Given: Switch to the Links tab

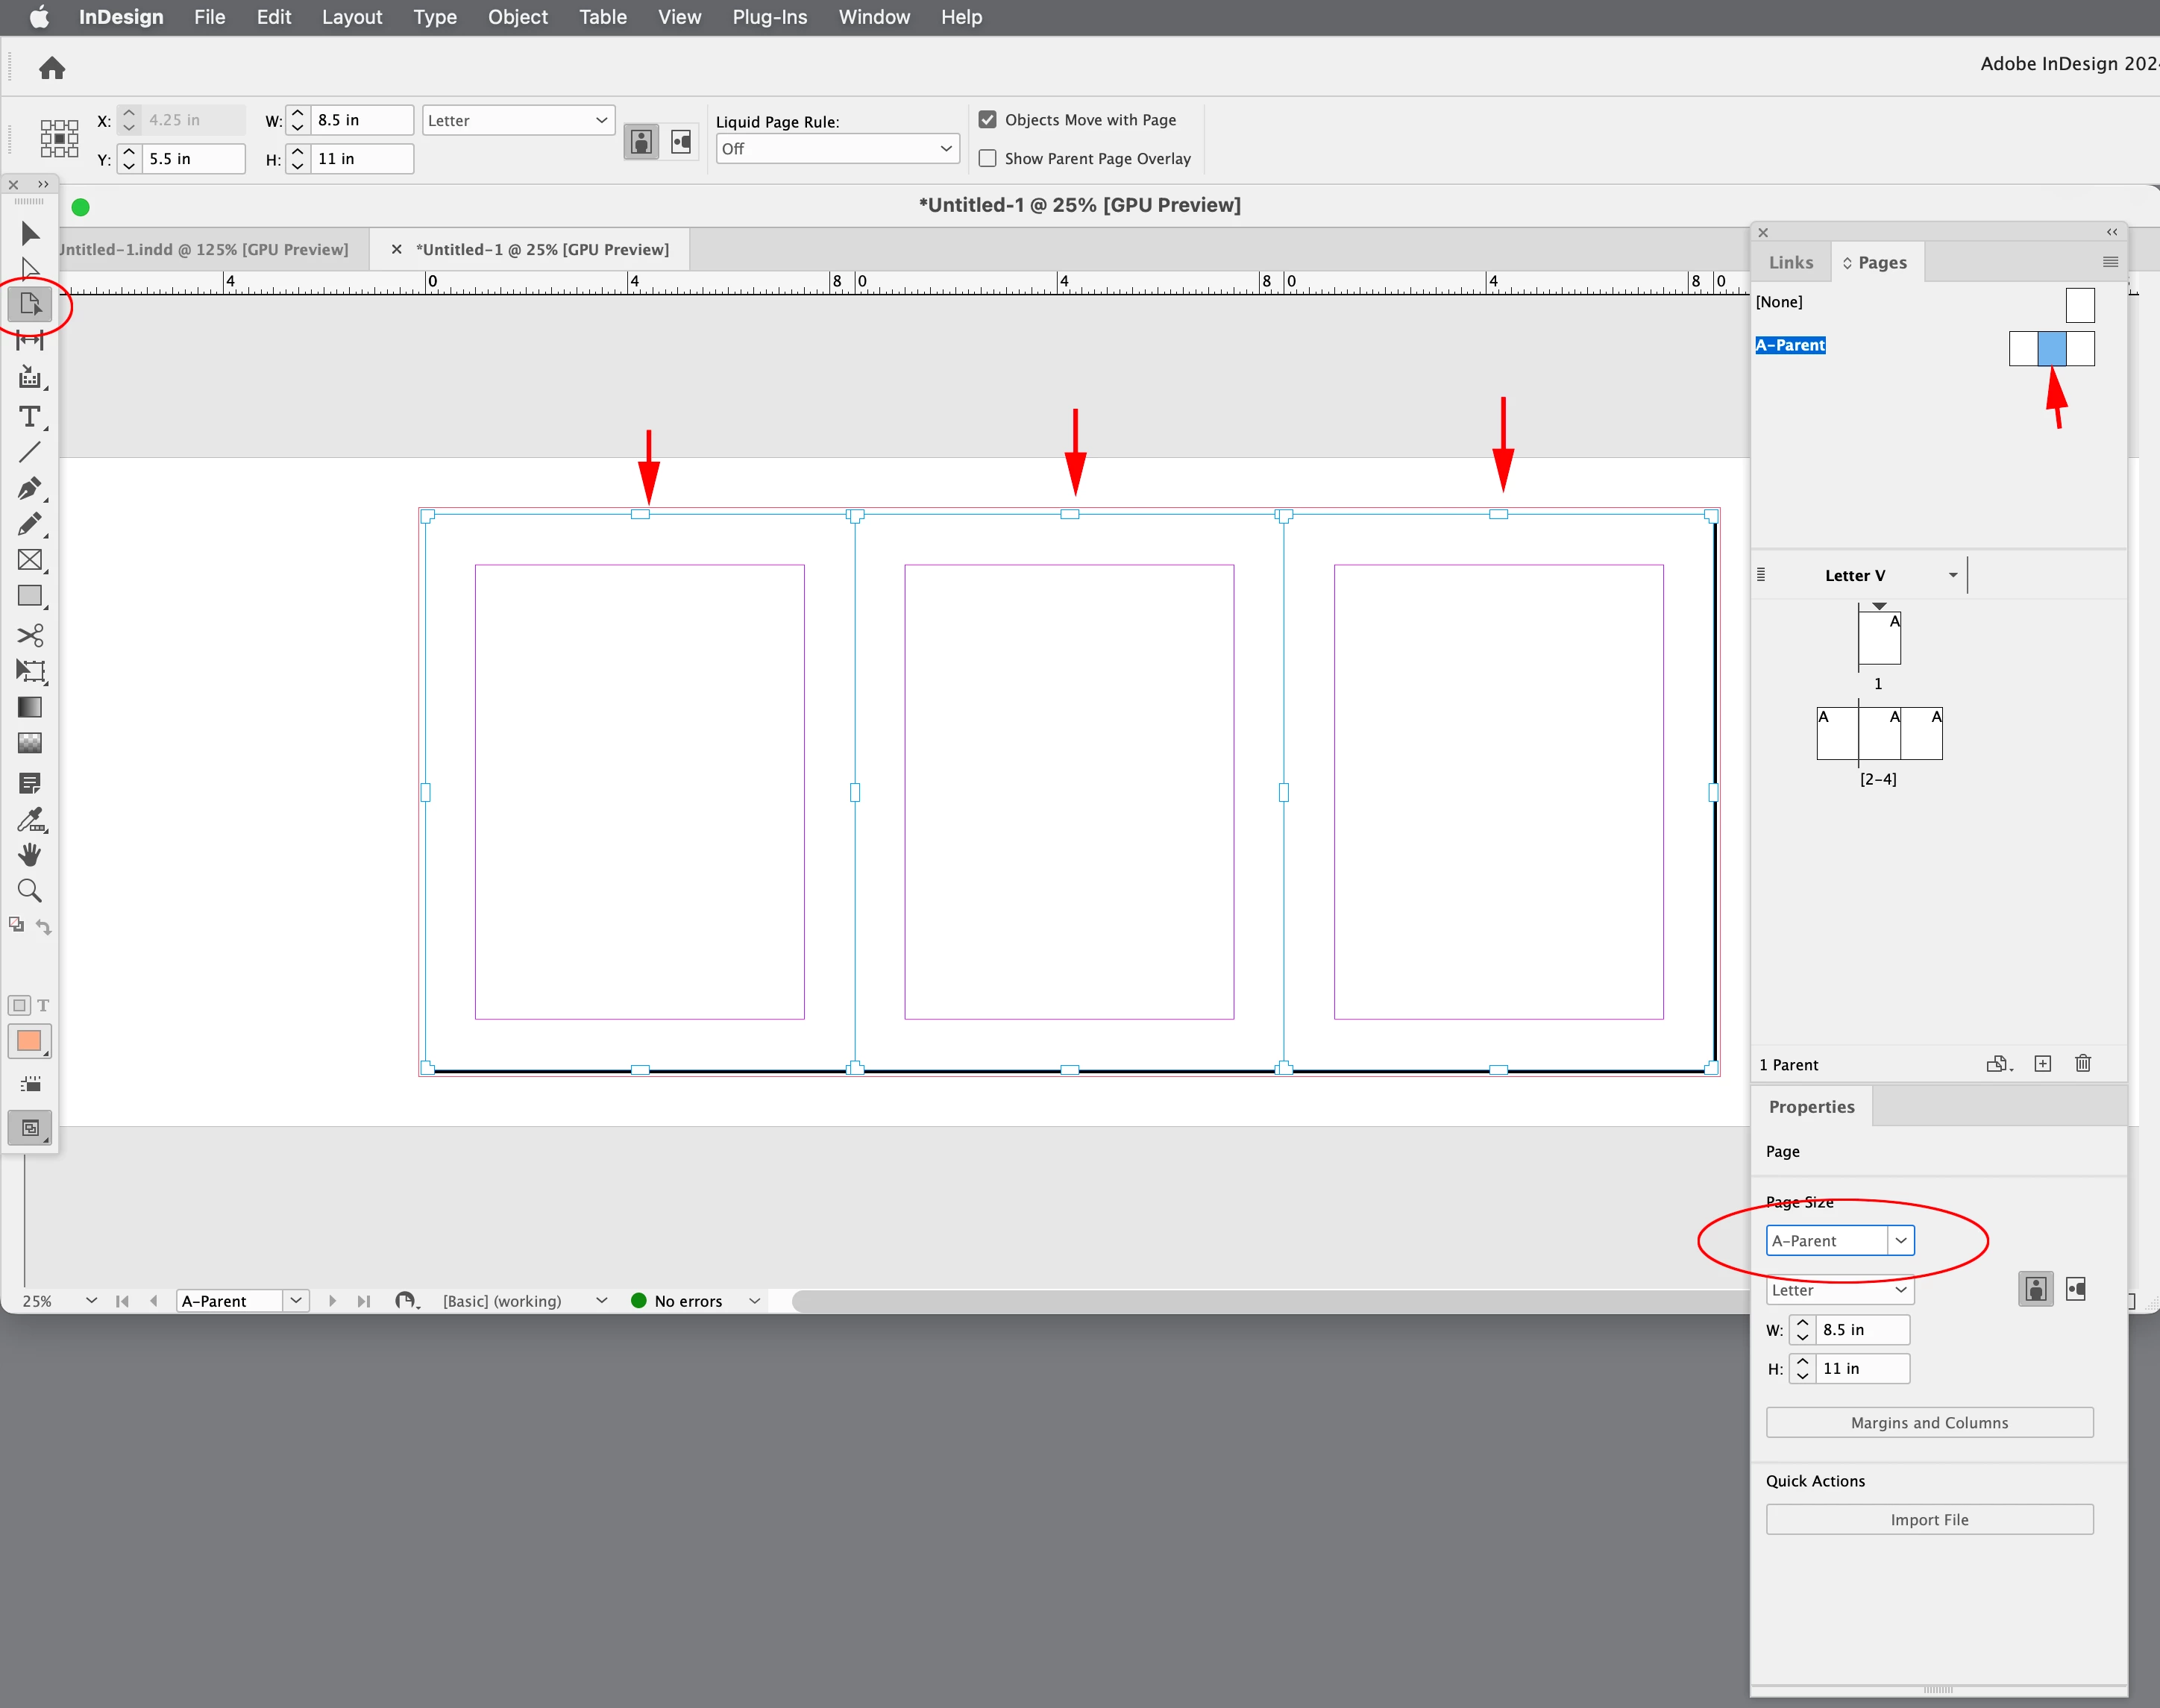Looking at the screenshot, I should click(x=1790, y=262).
